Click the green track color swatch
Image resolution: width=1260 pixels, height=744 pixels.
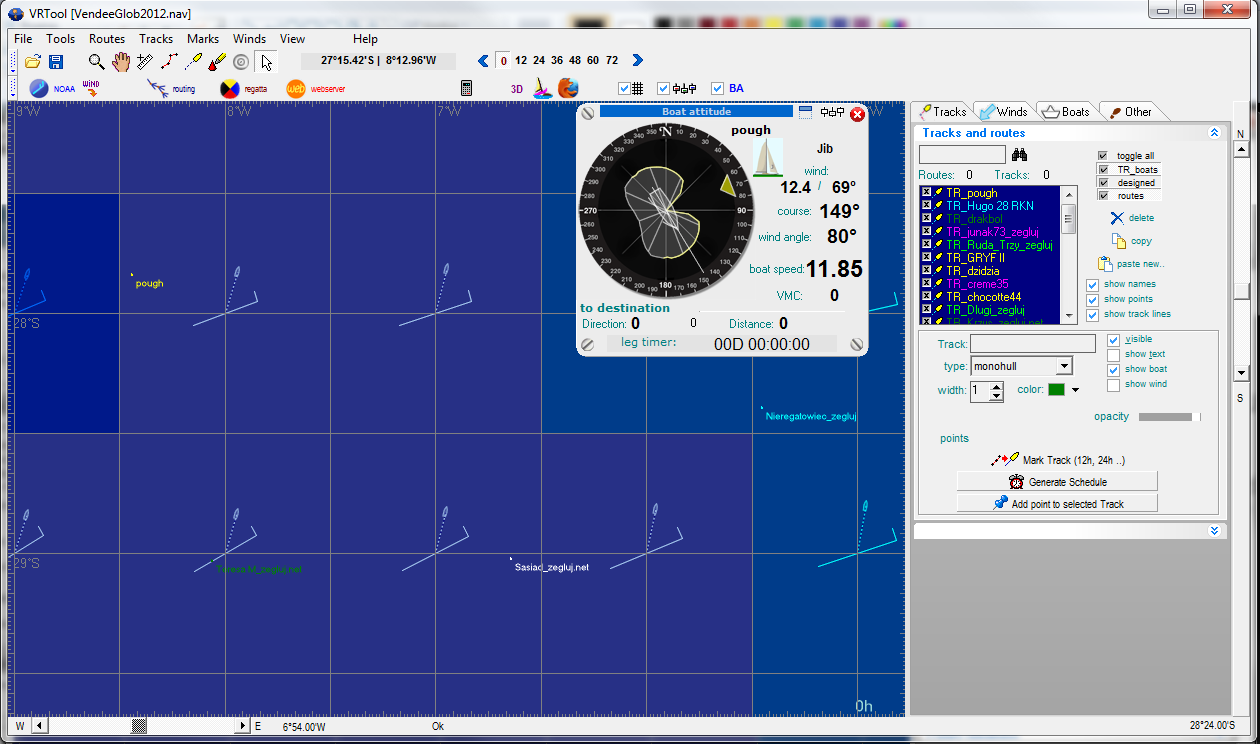[1056, 390]
